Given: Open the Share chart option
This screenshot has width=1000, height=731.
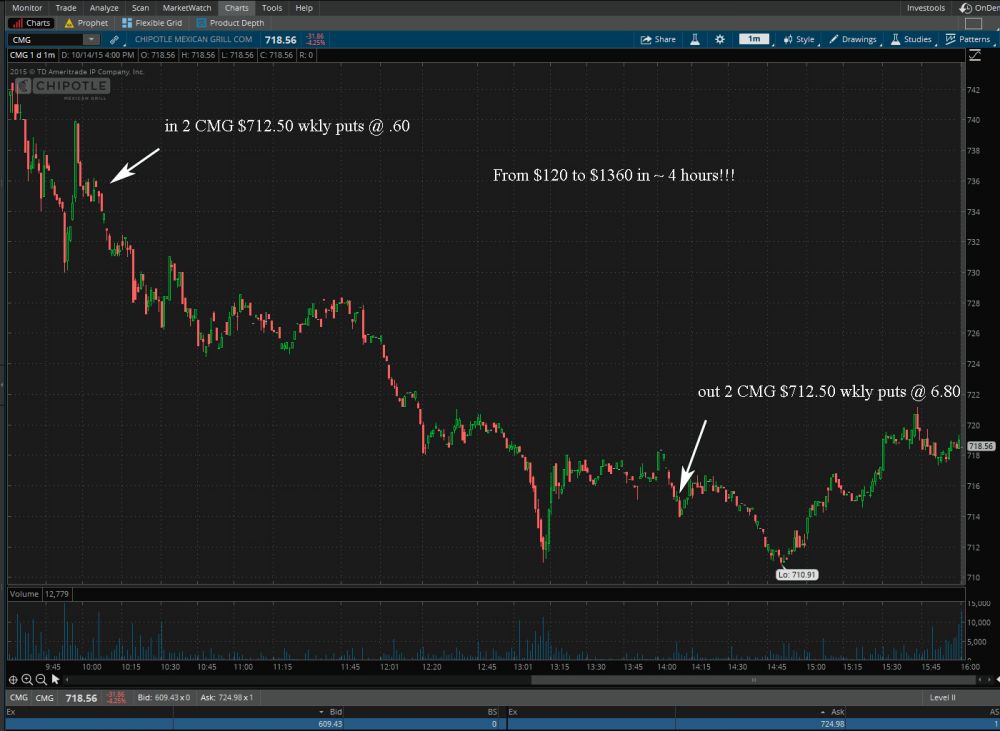Looking at the screenshot, I should (659, 40).
